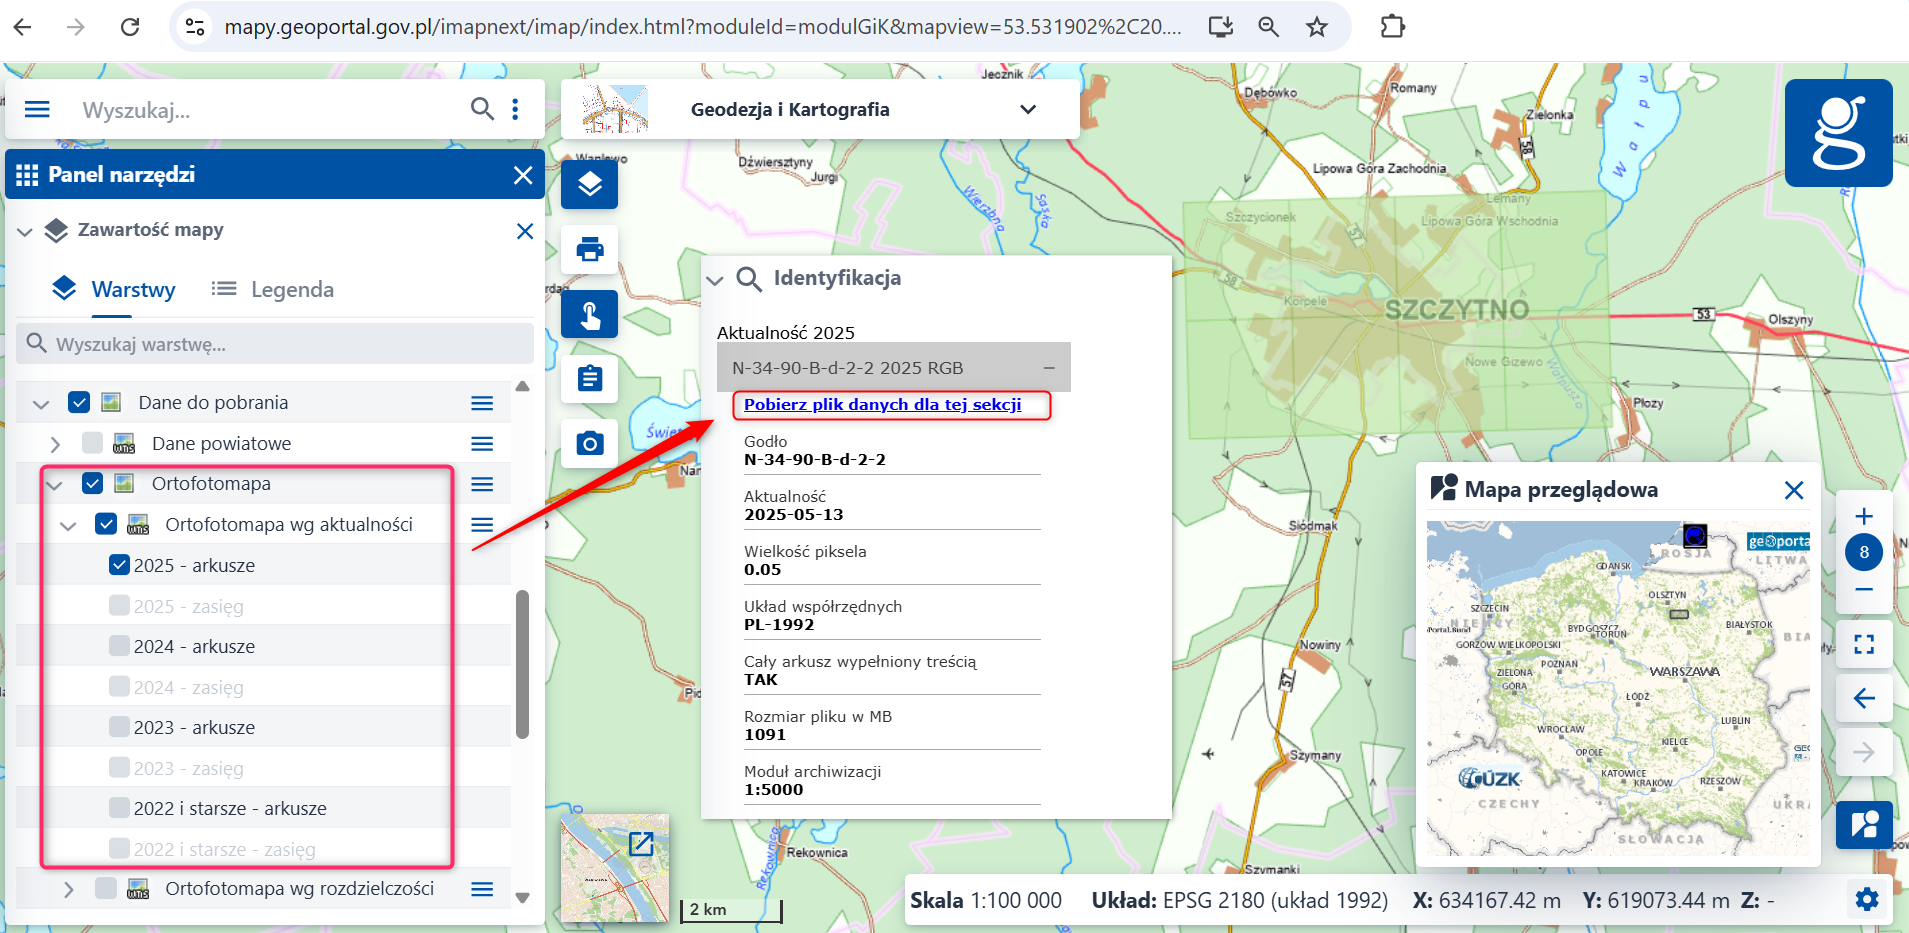Enable the 2024 - arkusze layer
Image resolution: width=1909 pixels, height=933 pixels.
[x=119, y=646]
